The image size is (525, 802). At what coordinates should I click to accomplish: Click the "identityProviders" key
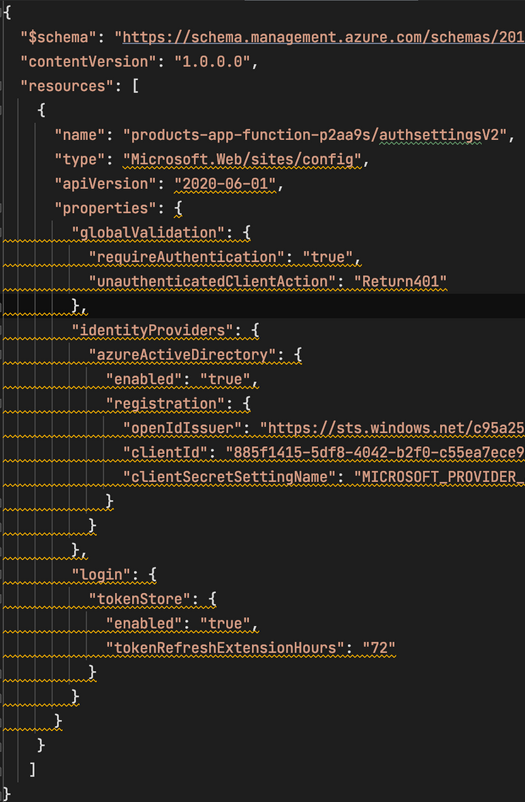152,330
